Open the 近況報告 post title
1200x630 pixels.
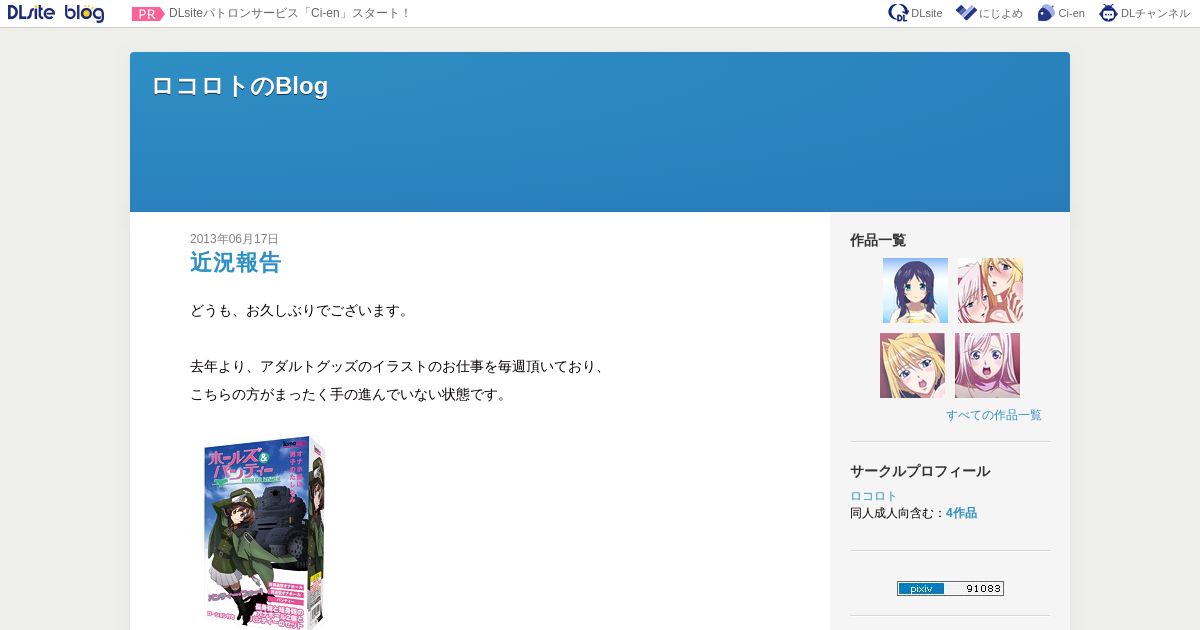click(236, 263)
